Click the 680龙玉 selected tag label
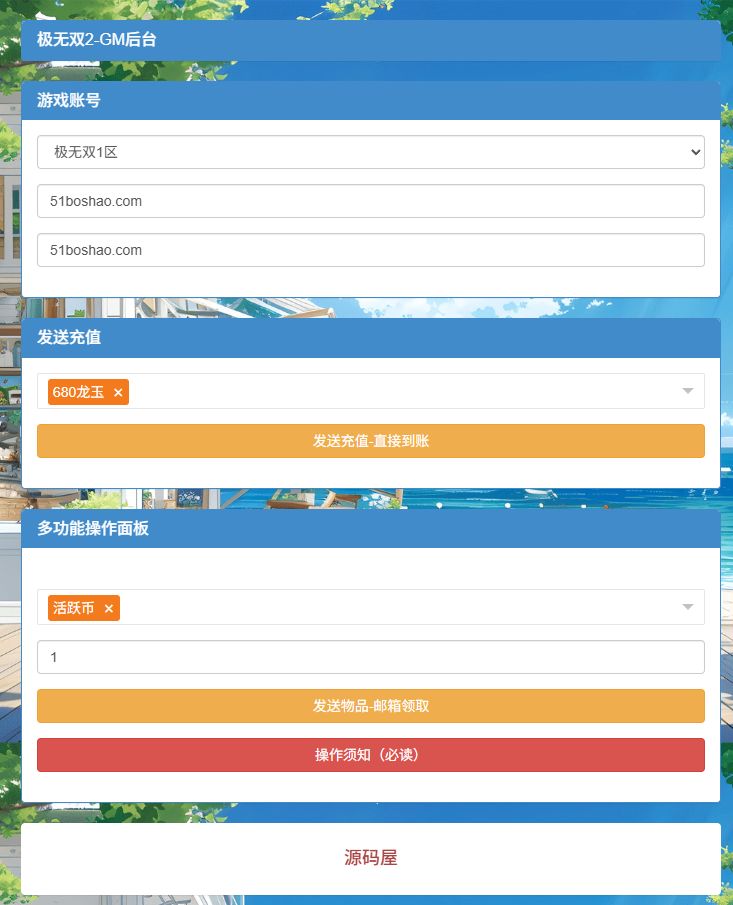733x905 pixels. [x=78, y=392]
